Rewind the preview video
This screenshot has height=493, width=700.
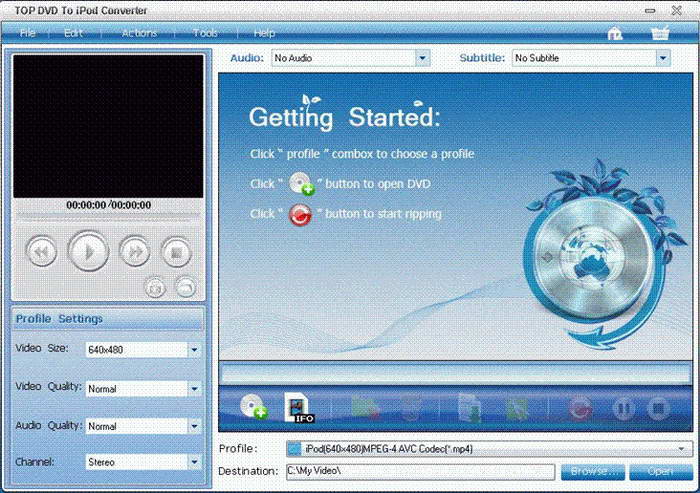41,252
